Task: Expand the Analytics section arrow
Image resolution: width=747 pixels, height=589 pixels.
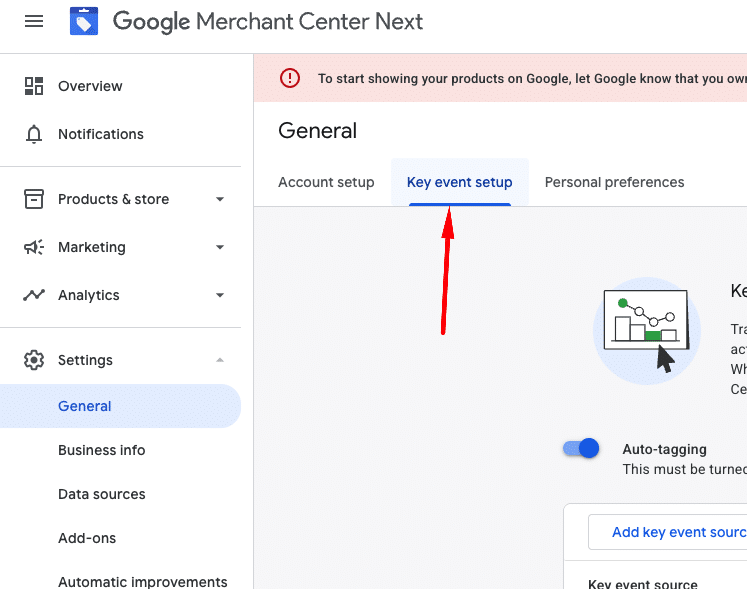Action: [x=220, y=295]
